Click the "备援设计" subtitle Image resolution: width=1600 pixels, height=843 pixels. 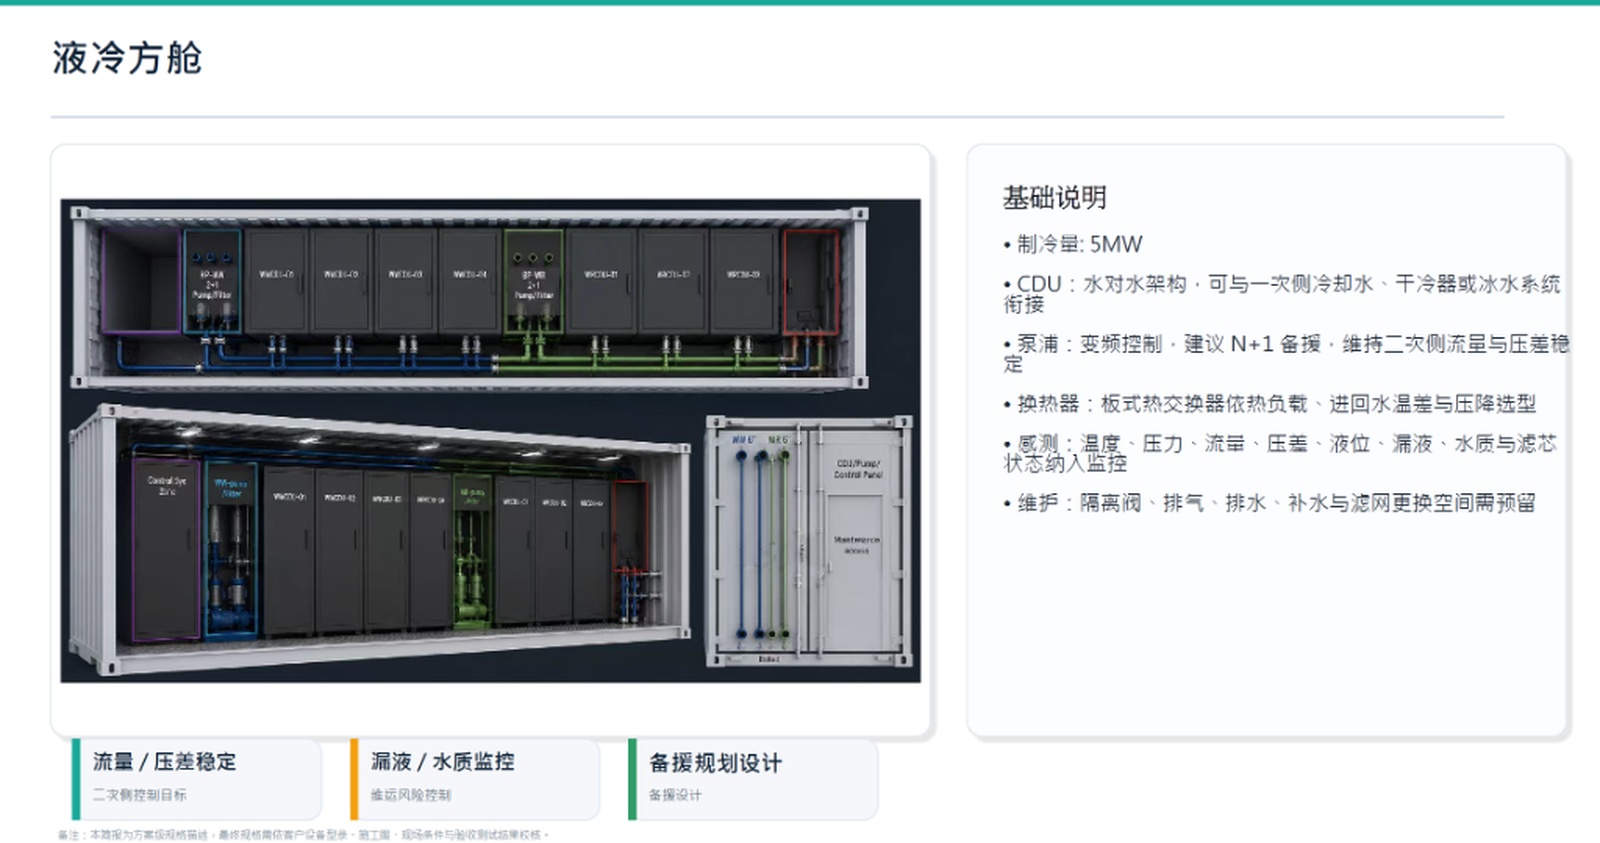675,795
